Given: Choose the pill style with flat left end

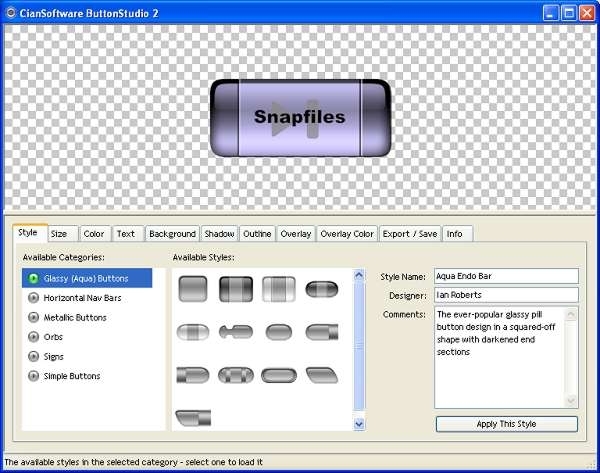Looking at the screenshot, I should coord(193,375).
